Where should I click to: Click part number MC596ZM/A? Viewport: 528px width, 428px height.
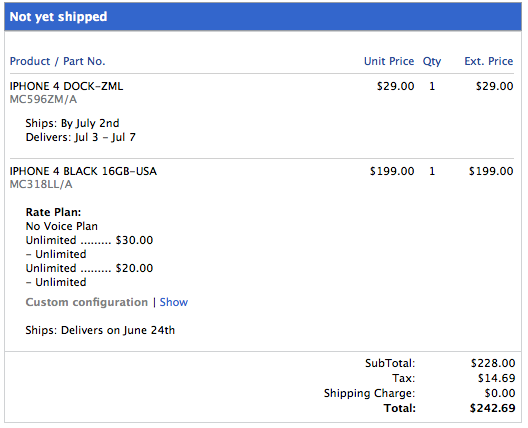[x=43, y=99]
